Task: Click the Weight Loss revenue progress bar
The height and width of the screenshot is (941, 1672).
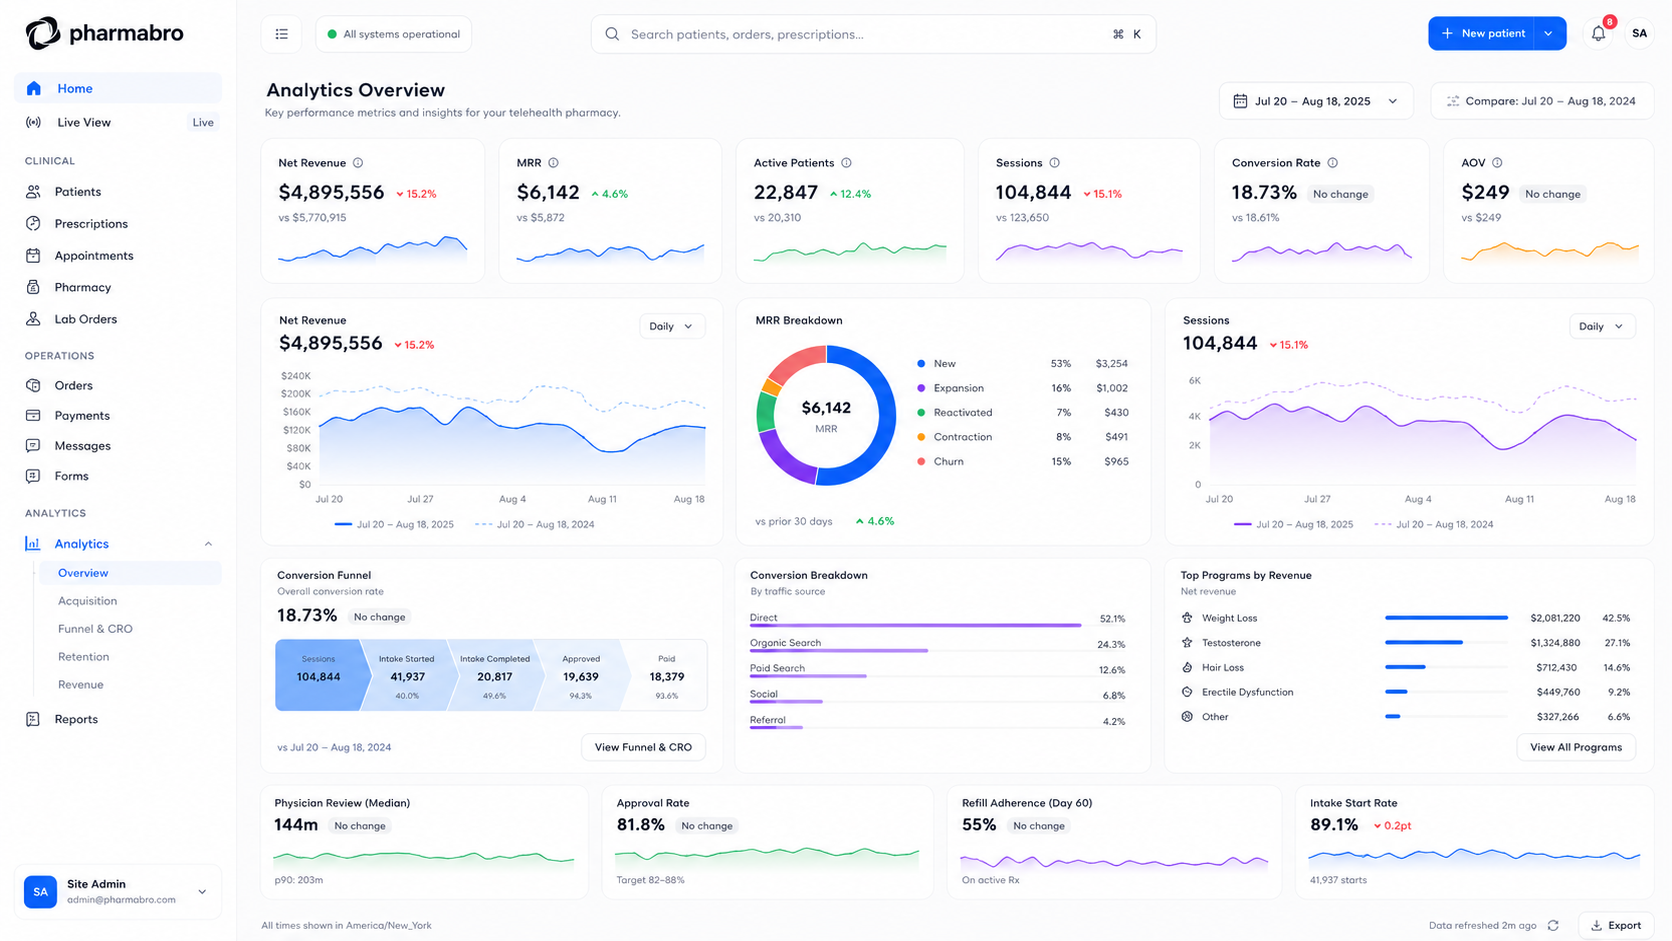Action: pyautogui.click(x=1446, y=618)
